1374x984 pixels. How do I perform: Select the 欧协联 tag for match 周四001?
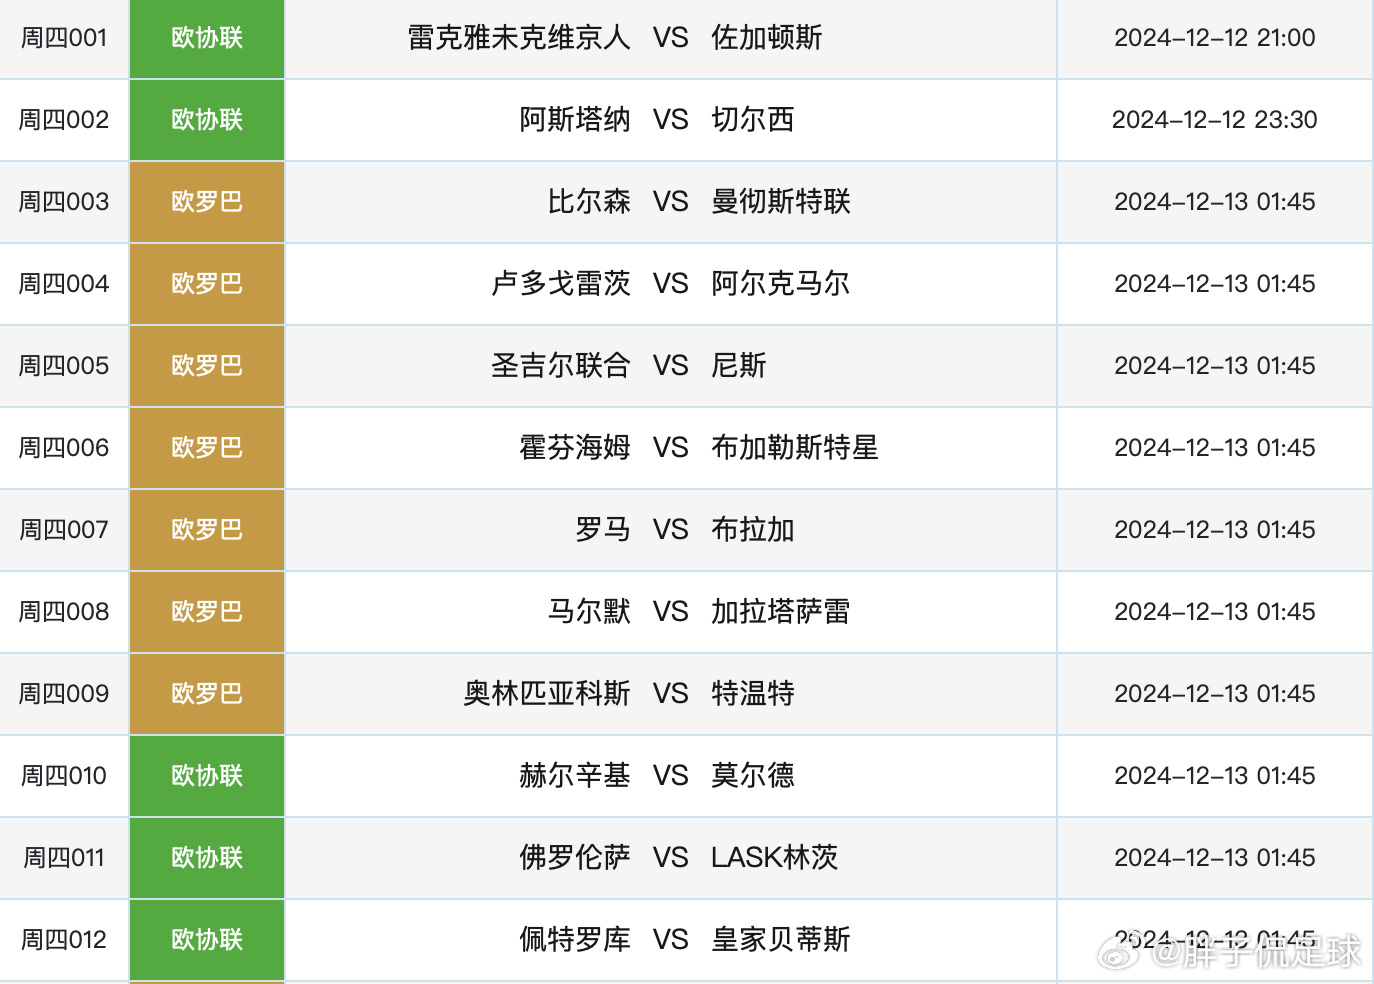(207, 38)
